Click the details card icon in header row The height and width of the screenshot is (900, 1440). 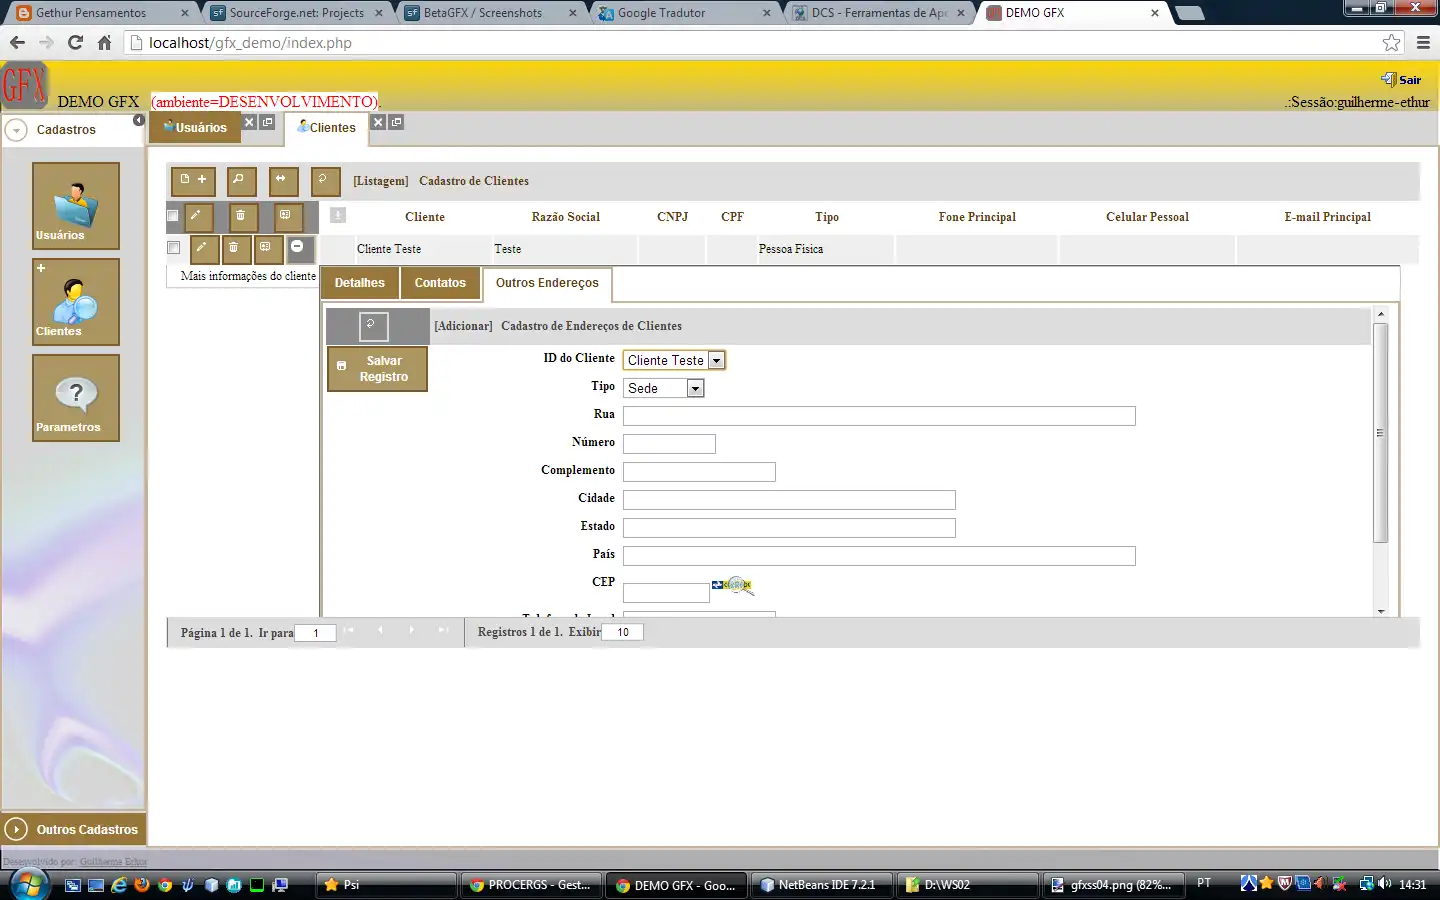(x=287, y=217)
